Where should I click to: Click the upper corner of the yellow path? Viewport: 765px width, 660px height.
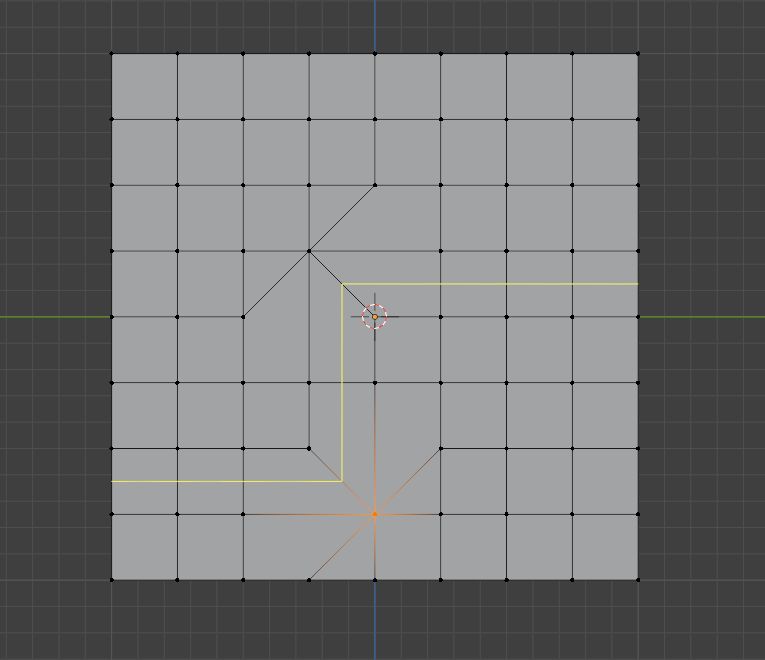342,283
